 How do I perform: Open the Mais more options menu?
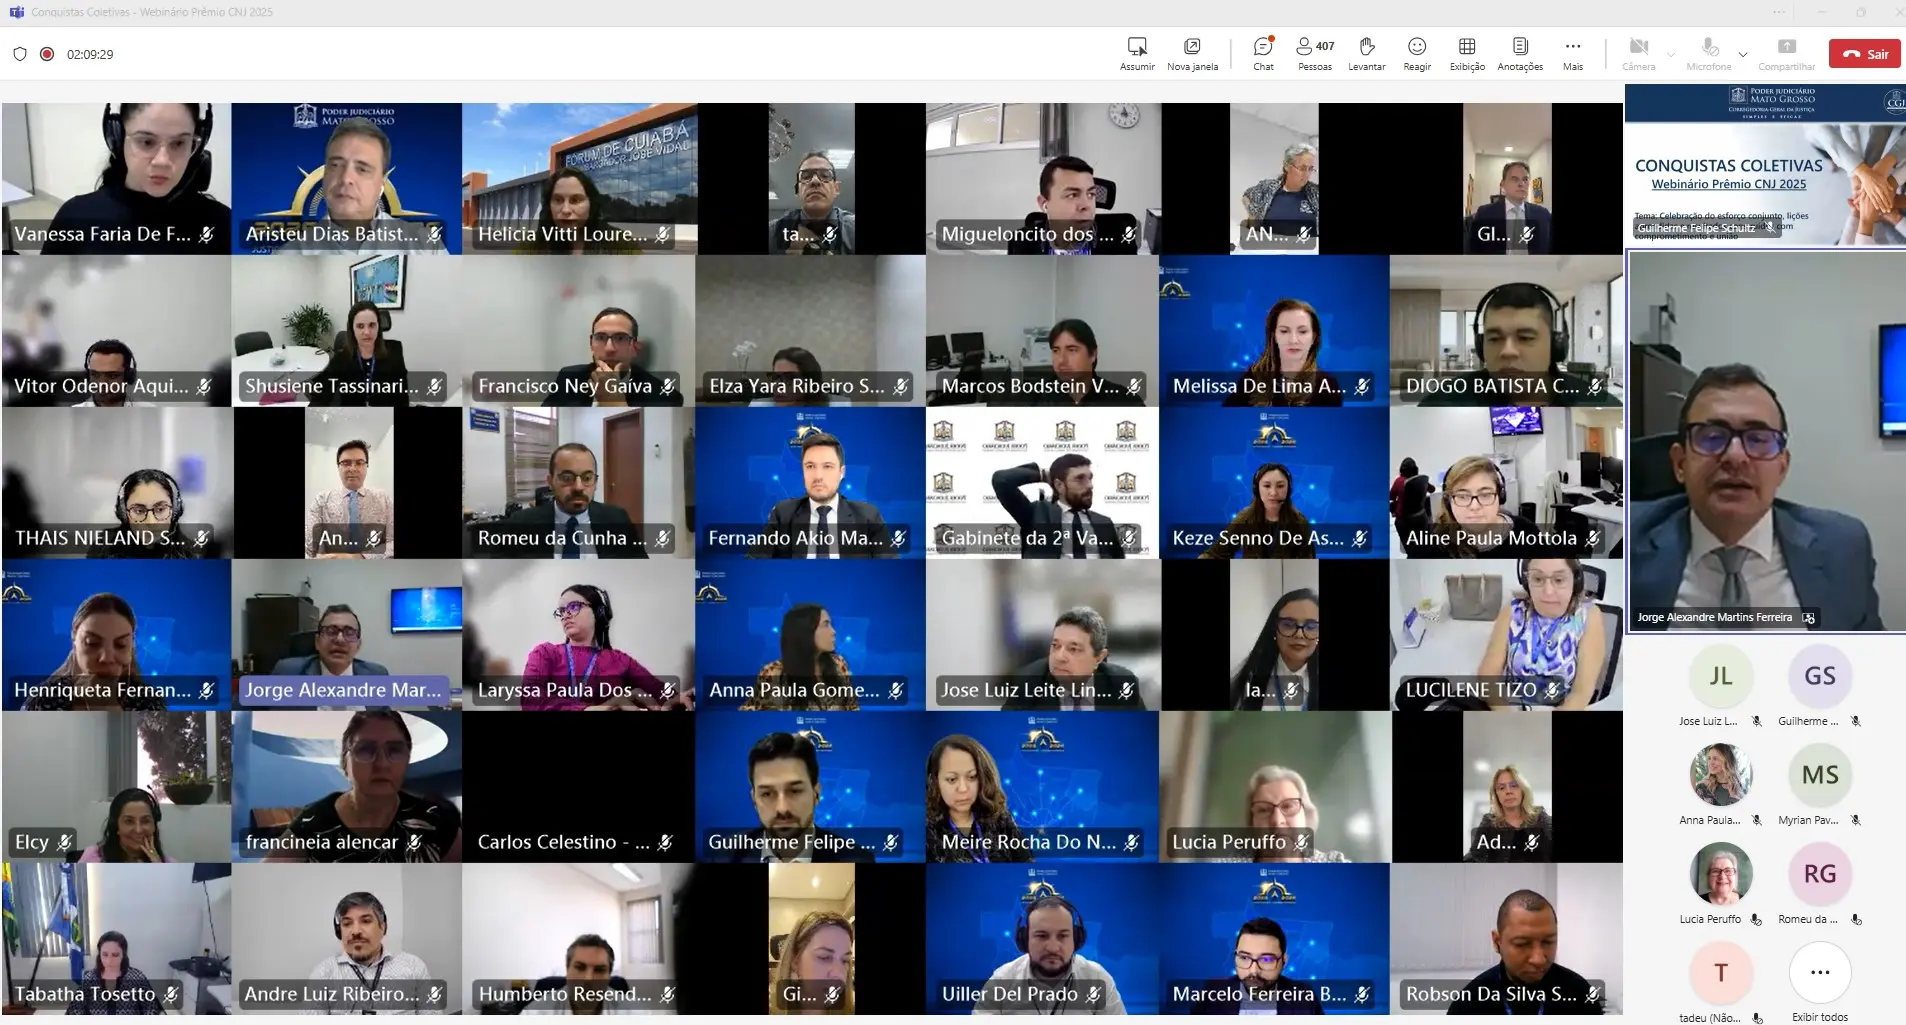[x=1573, y=53]
